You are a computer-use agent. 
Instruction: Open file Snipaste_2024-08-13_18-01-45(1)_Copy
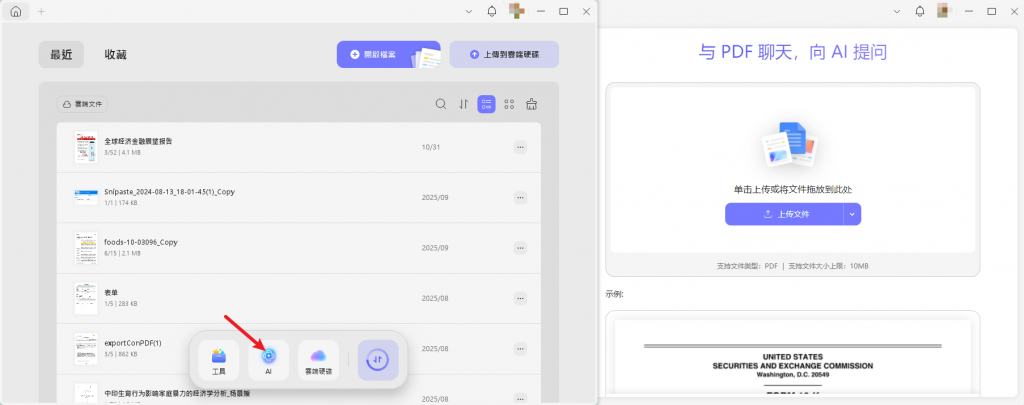[298, 197]
